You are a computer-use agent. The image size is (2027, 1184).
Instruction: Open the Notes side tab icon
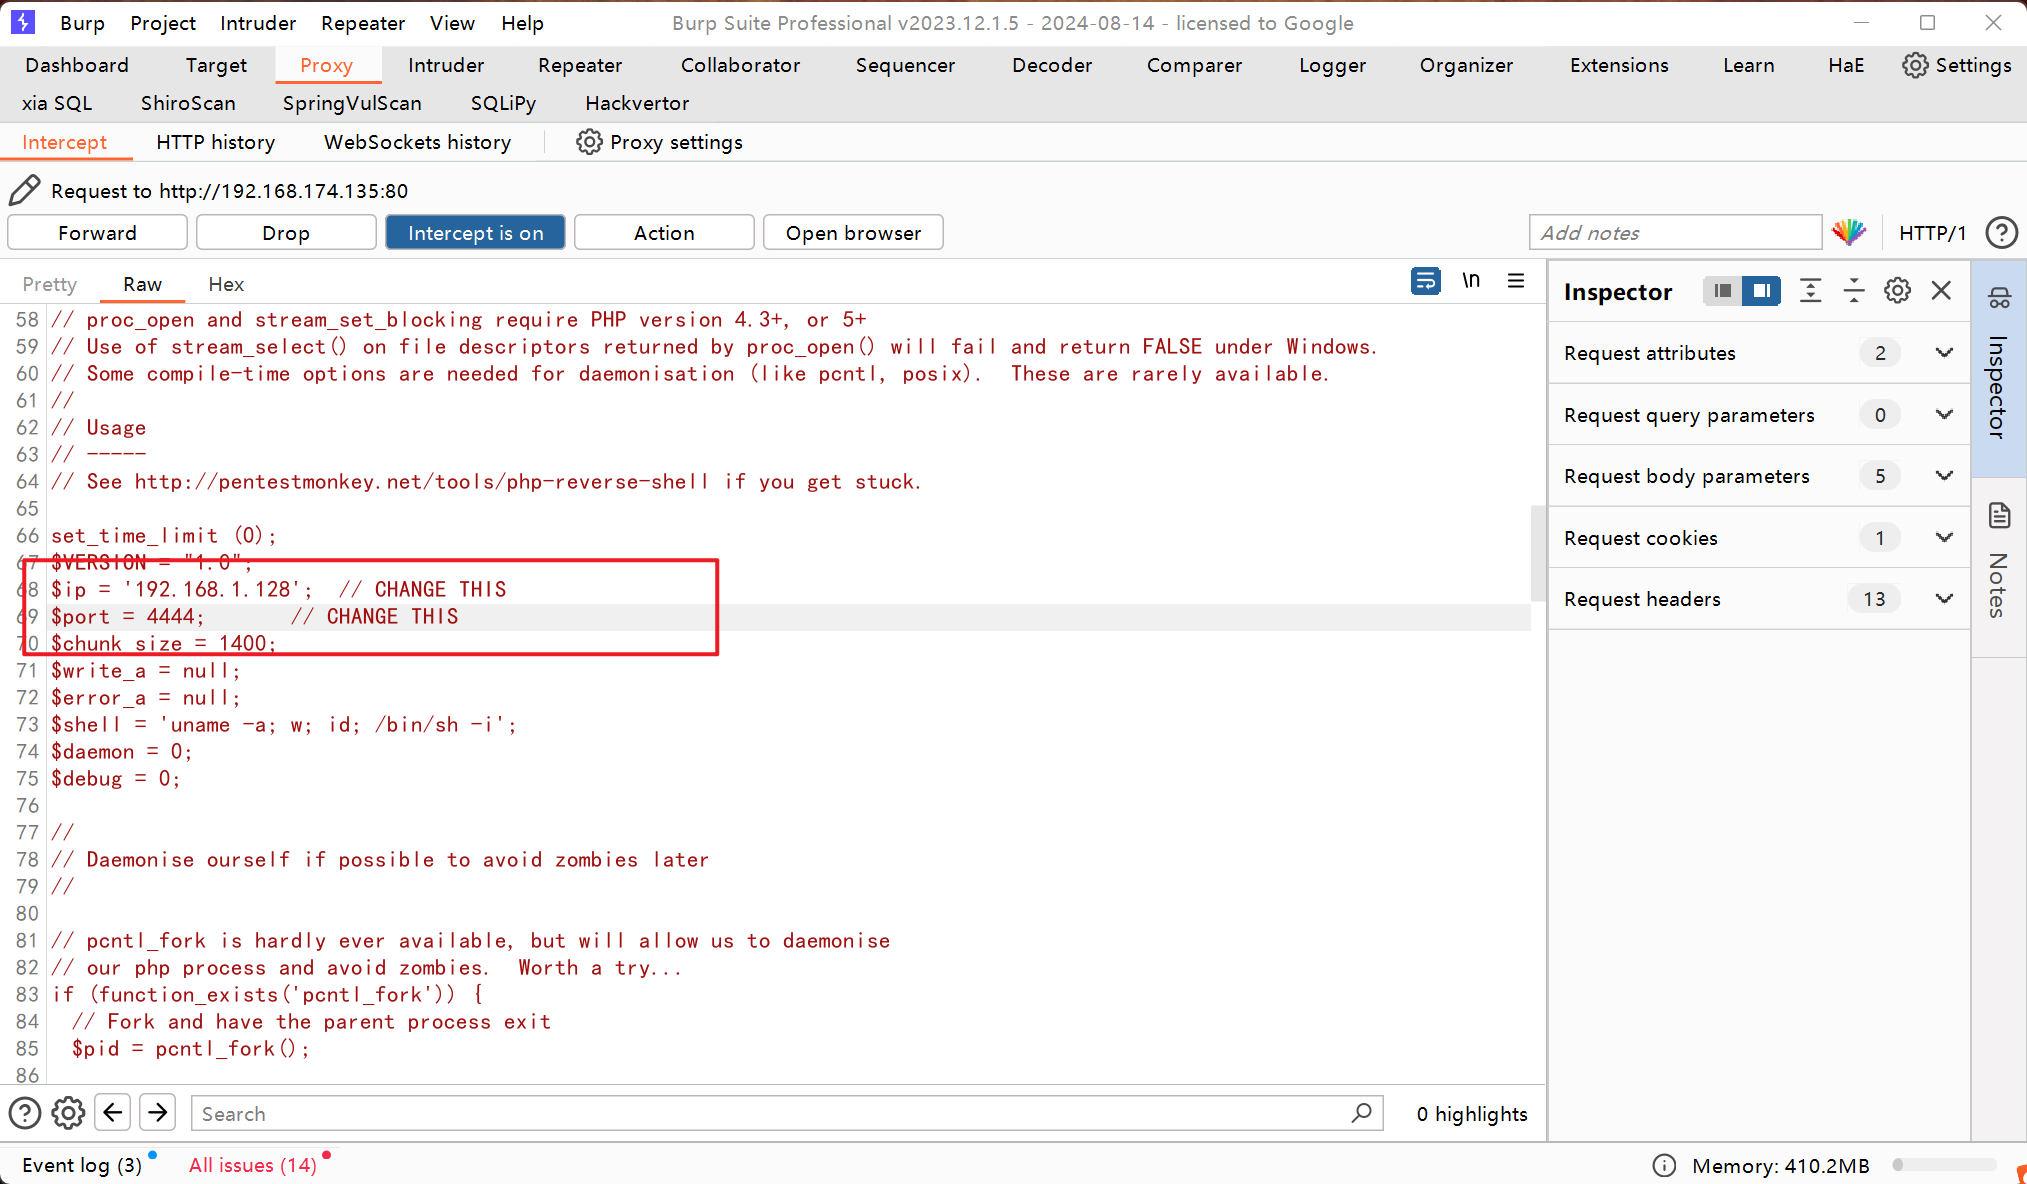click(1999, 516)
